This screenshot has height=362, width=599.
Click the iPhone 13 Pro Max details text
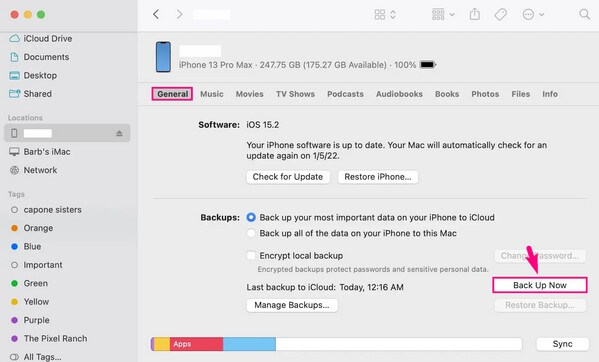(297, 65)
